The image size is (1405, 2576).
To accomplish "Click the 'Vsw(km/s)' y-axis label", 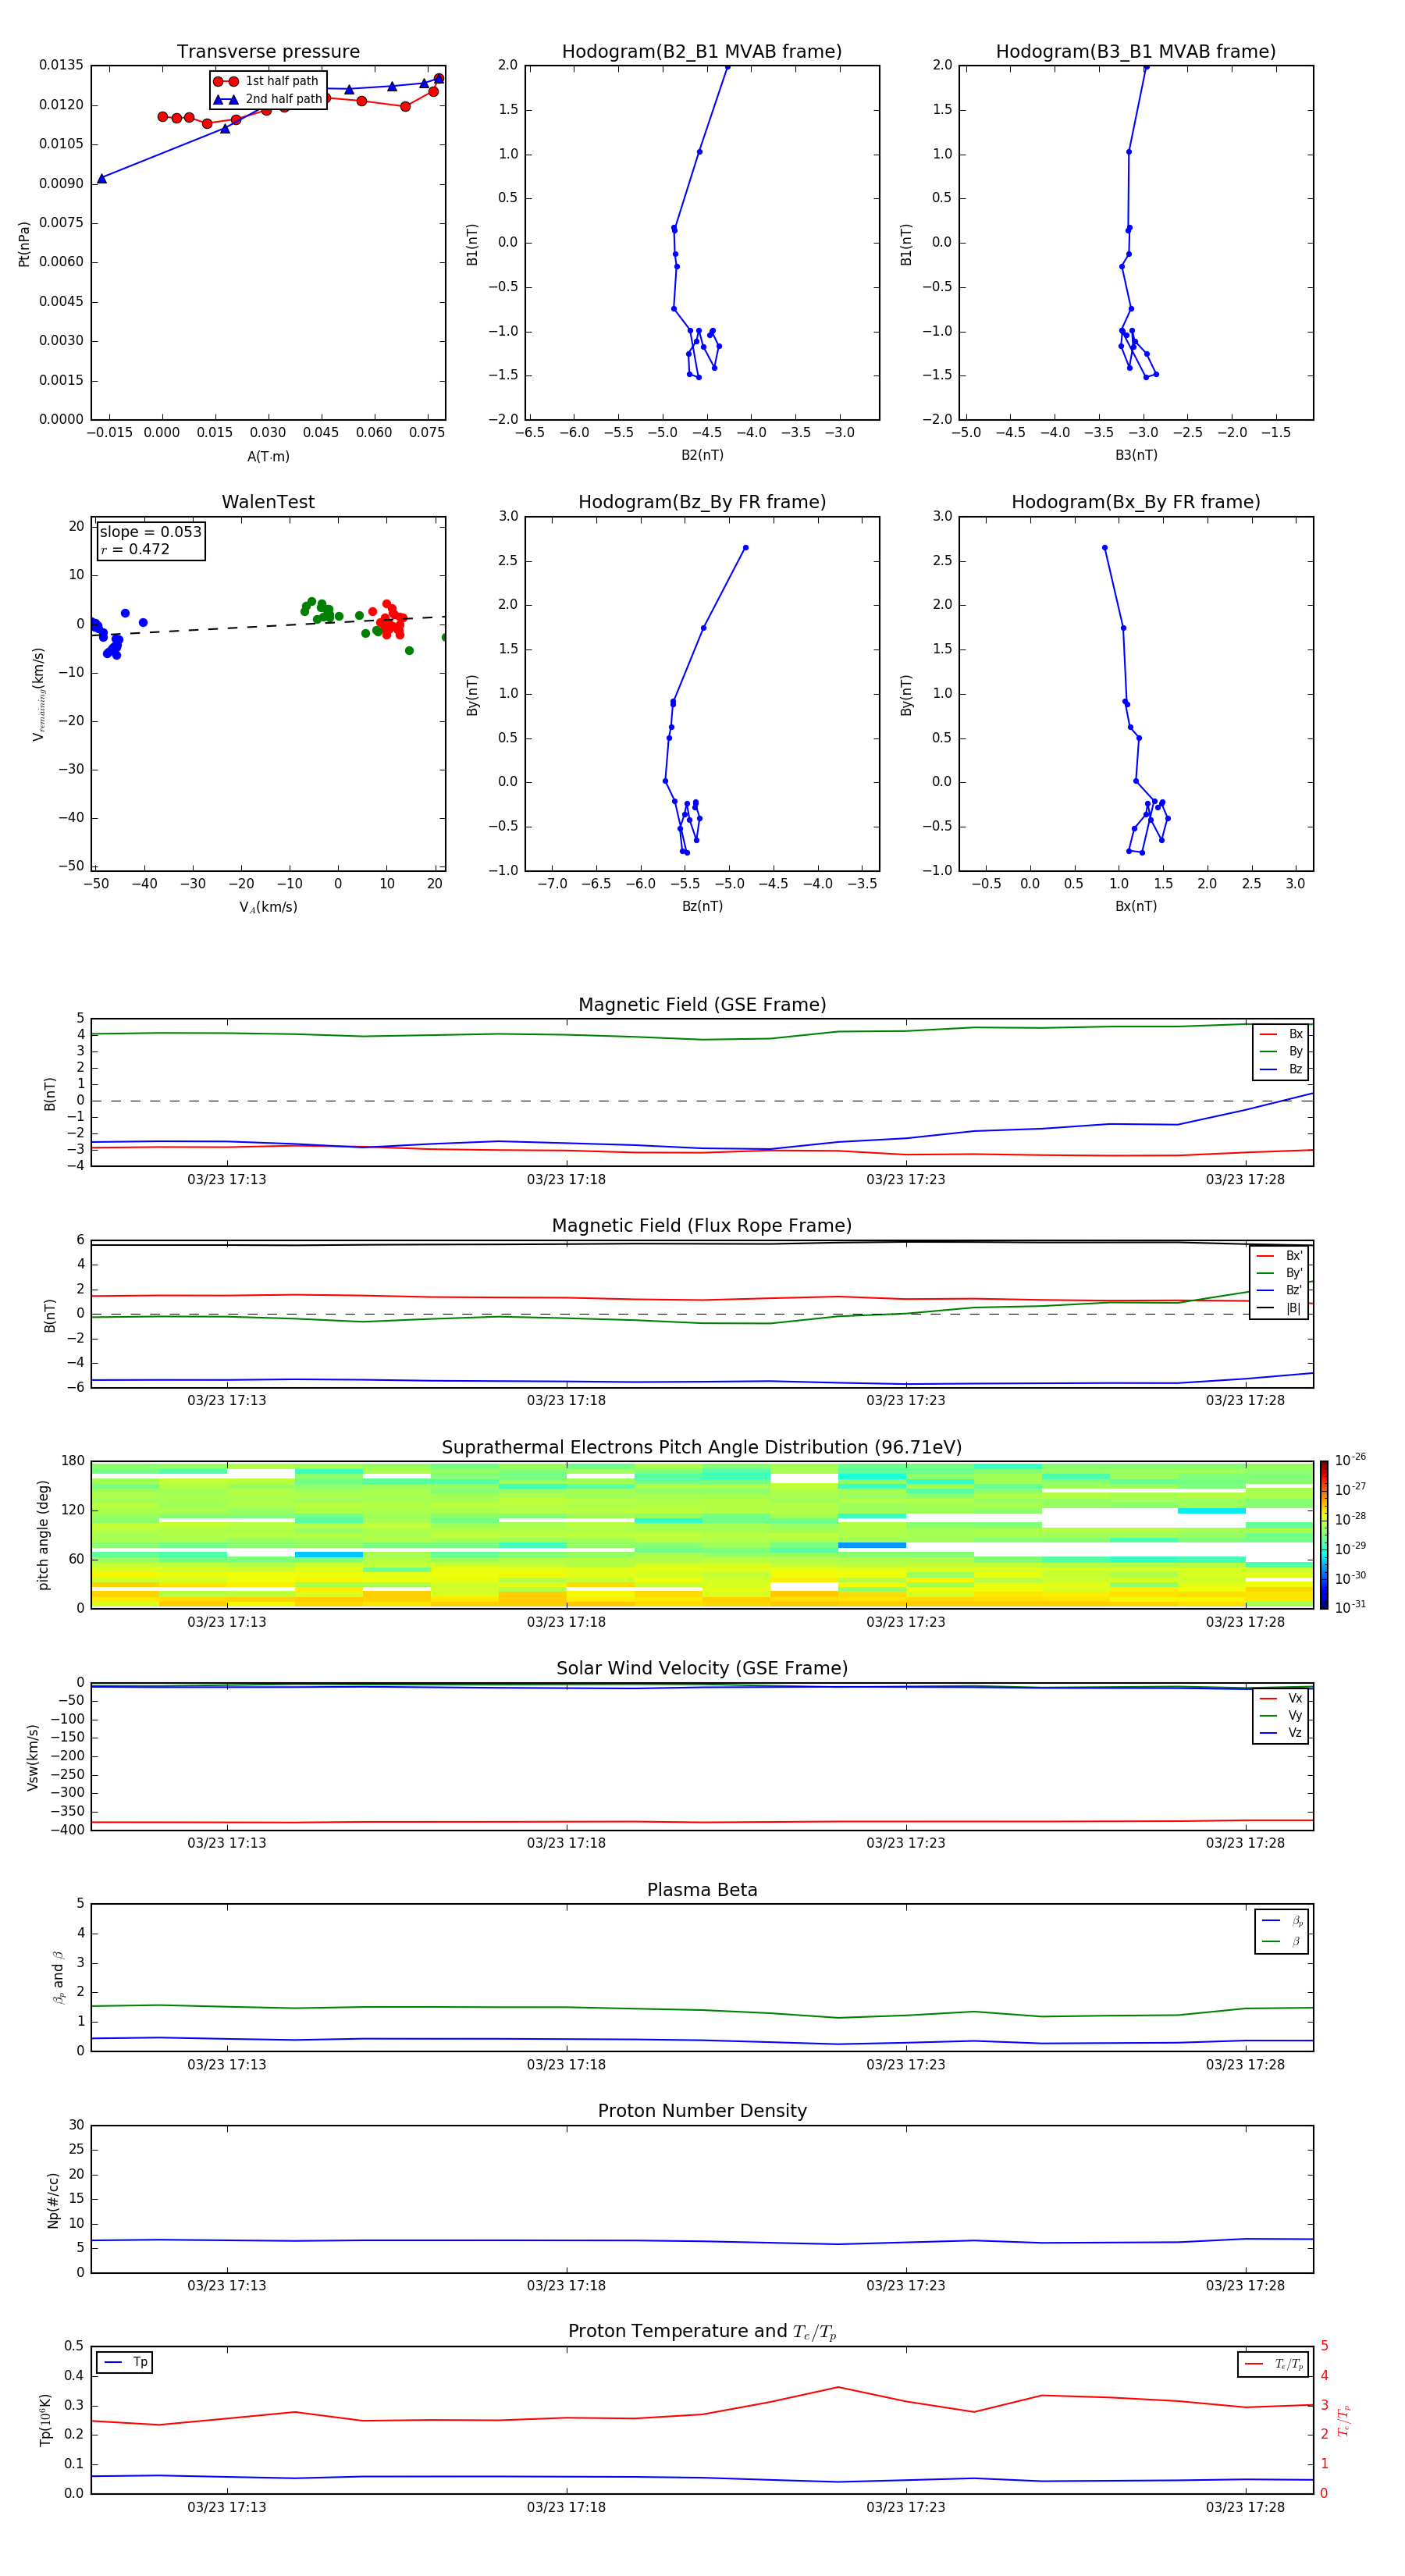I will pyautogui.click(x=33, y=1757).
